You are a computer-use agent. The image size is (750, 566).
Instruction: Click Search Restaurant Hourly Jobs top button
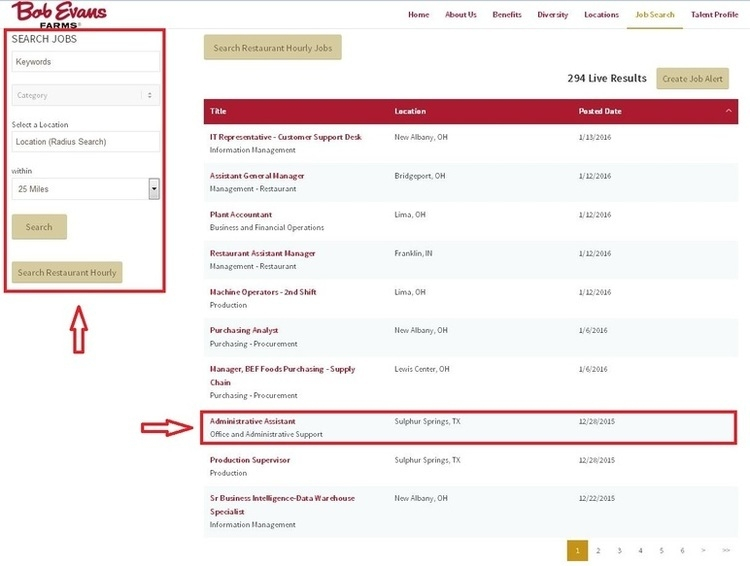pyautogui.click(x=273, y=47)
